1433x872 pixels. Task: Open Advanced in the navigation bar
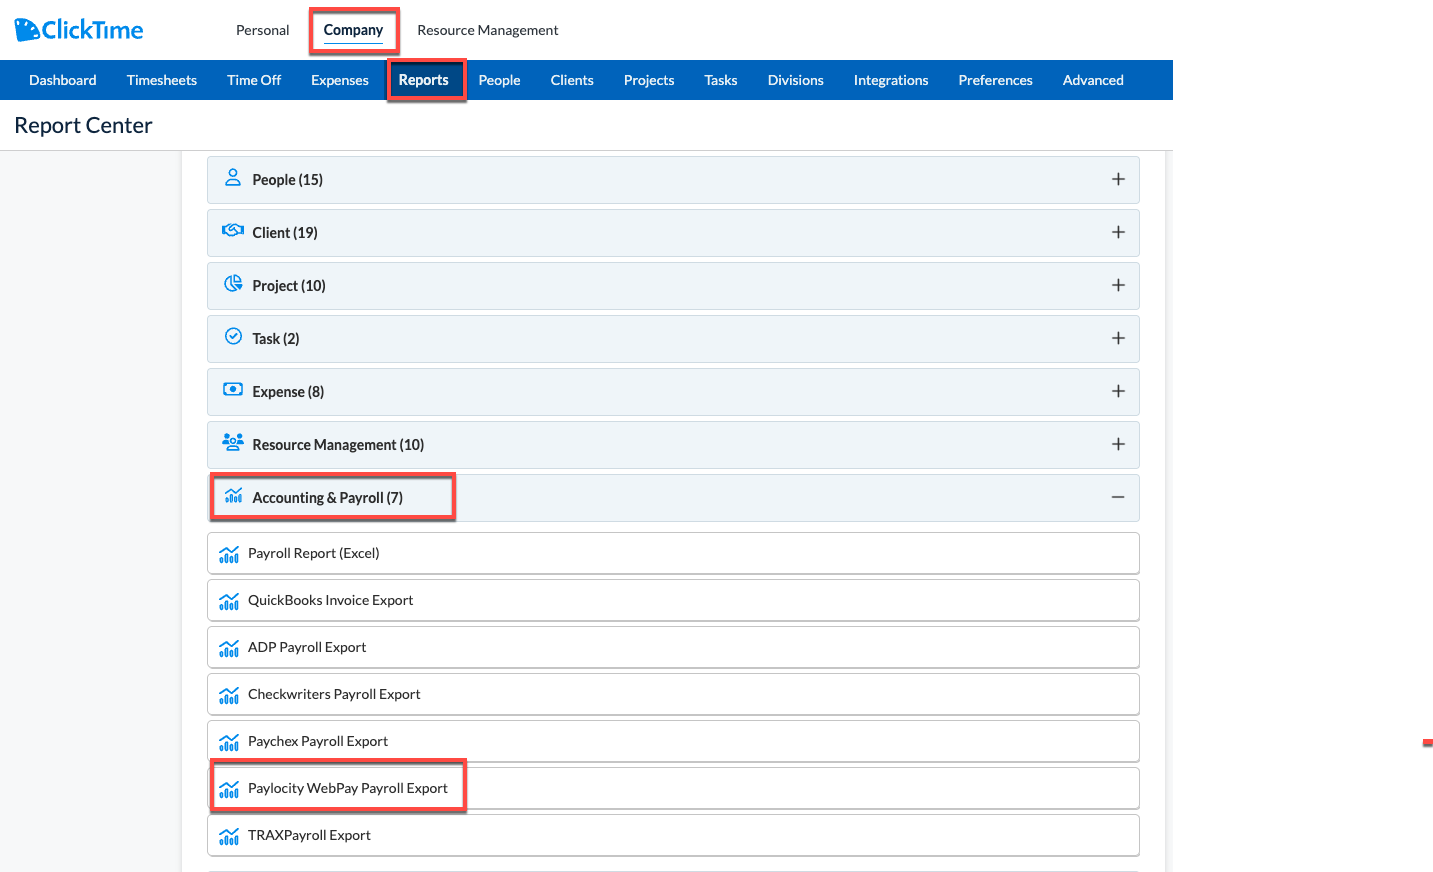tap(1093, 80)
